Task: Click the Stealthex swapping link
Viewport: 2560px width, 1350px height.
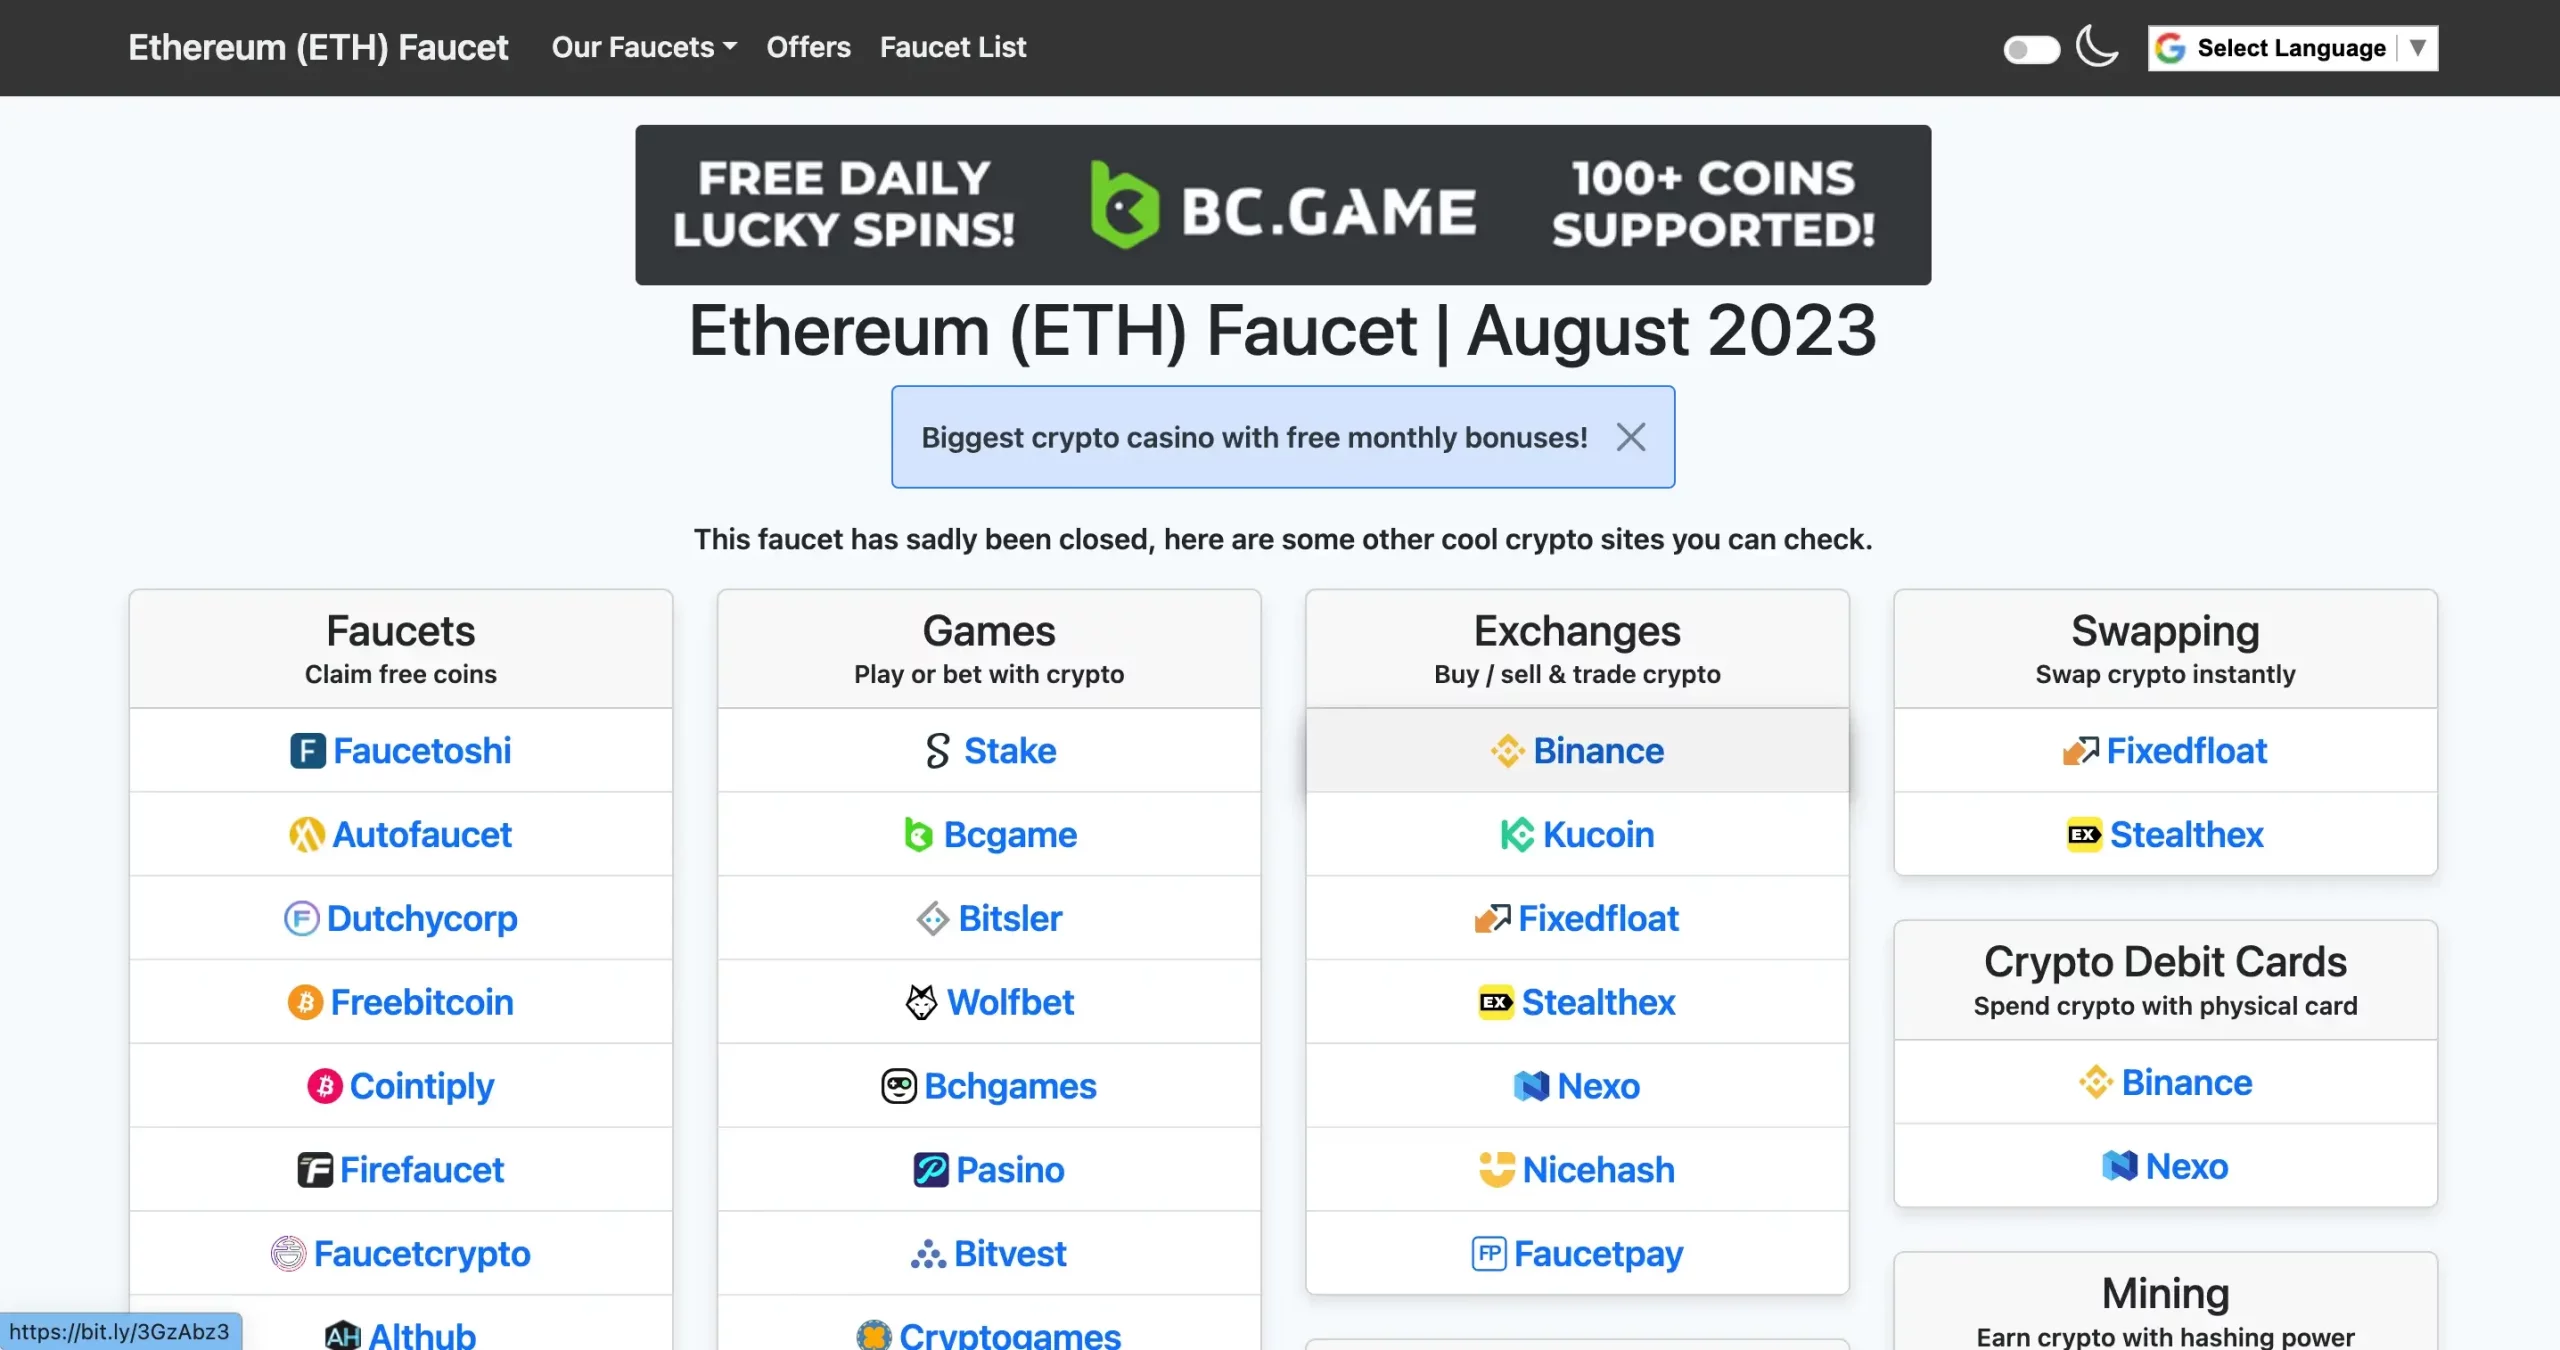Action: click(2164, 833)
